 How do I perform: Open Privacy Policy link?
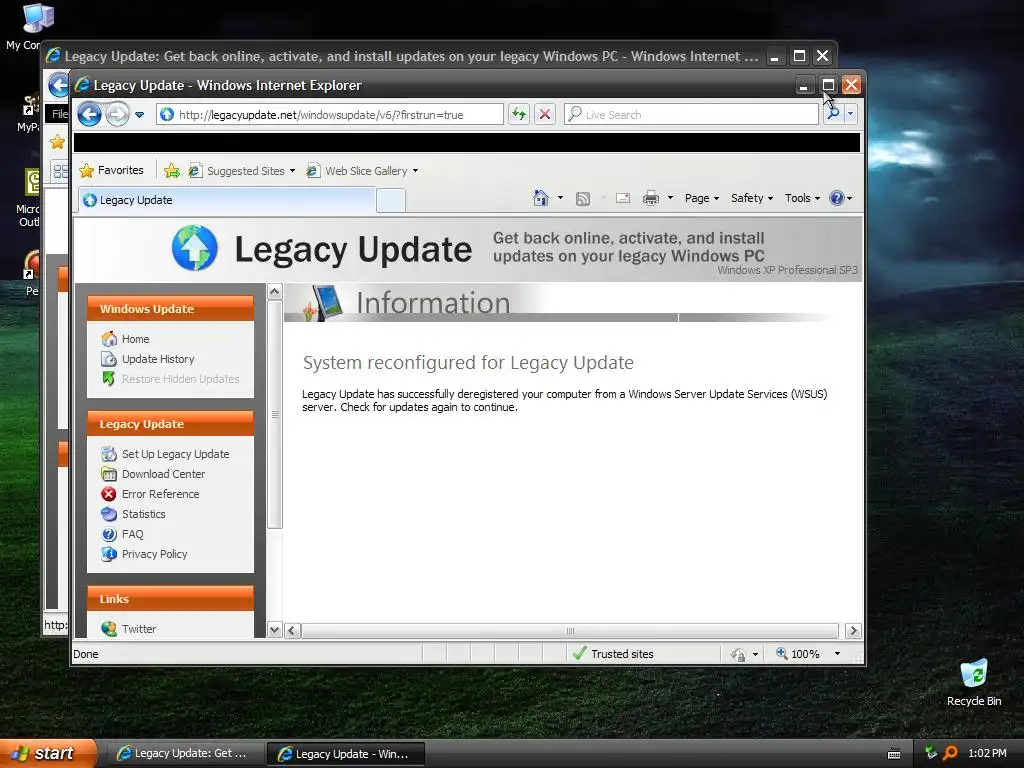154,554
